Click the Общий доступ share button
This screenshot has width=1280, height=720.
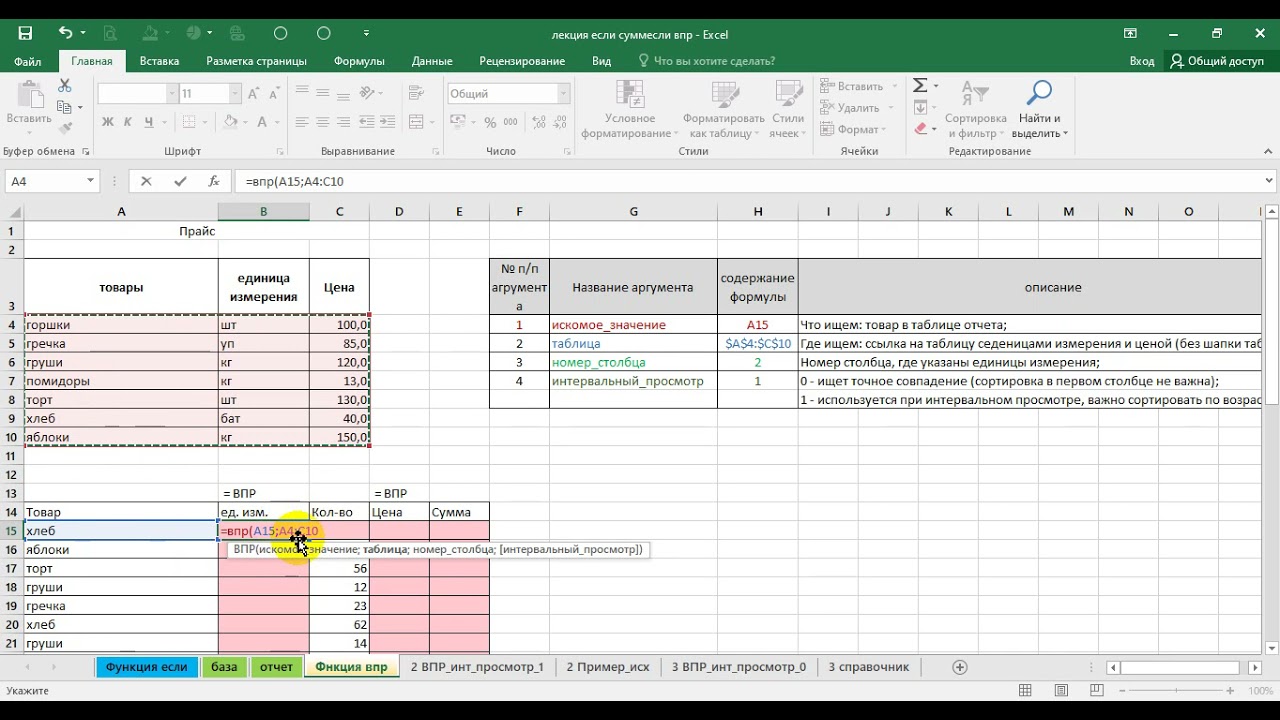click(x=1217, y=61)
